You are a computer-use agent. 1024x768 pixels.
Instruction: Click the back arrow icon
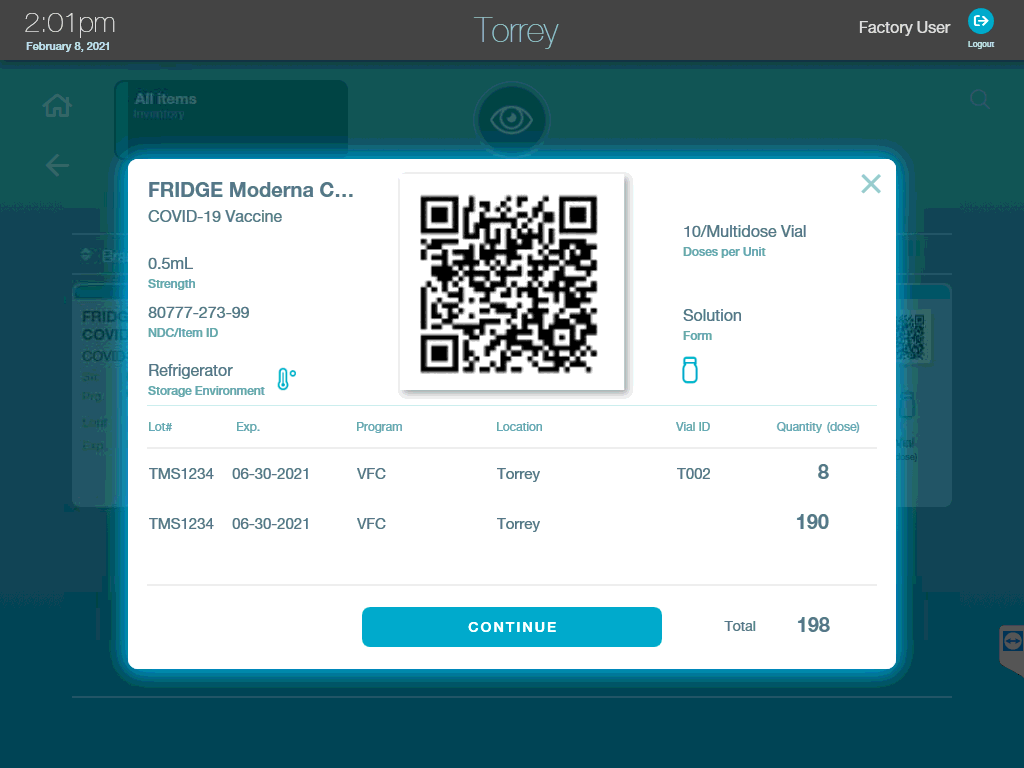57,165
